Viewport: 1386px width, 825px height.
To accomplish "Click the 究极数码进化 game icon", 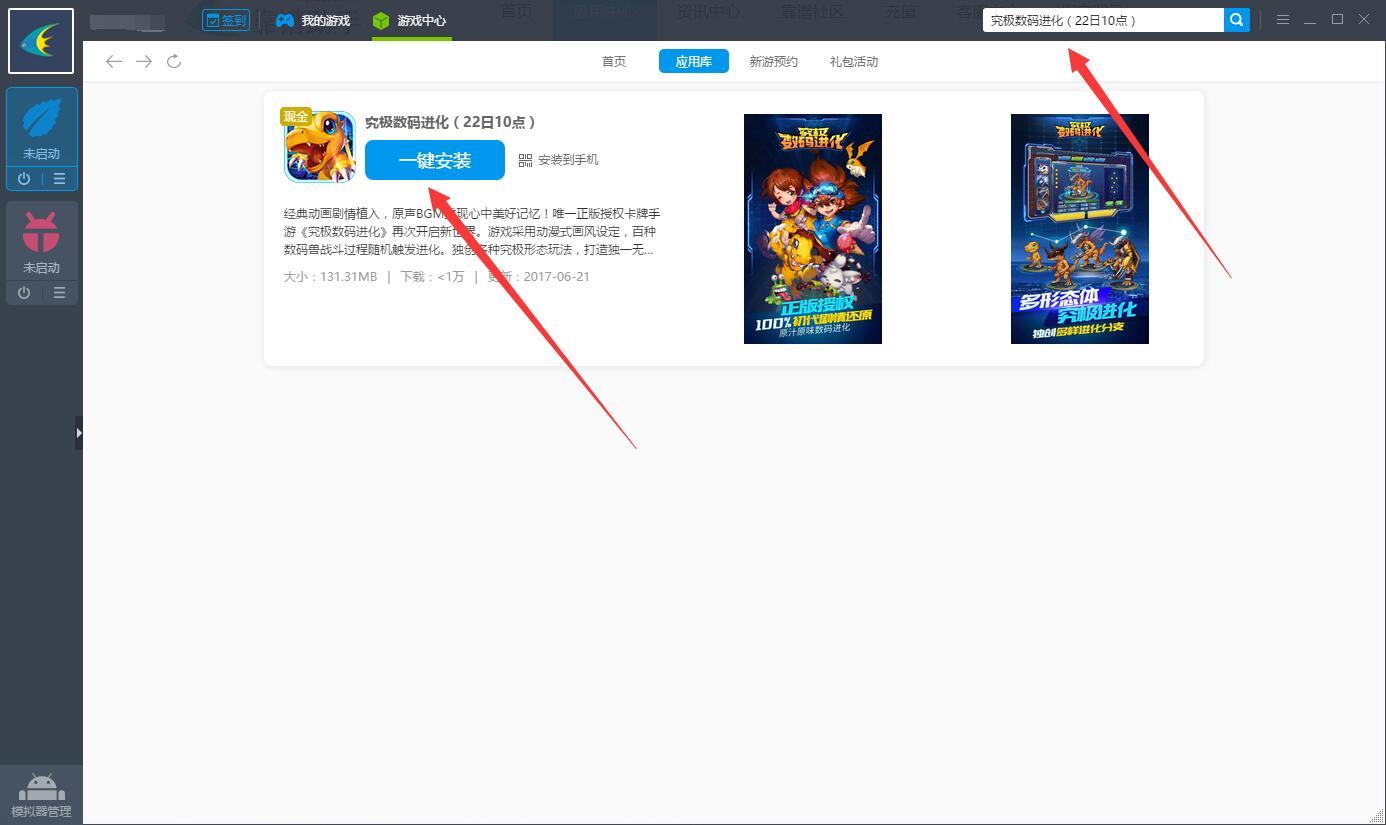I will point(320,147).
